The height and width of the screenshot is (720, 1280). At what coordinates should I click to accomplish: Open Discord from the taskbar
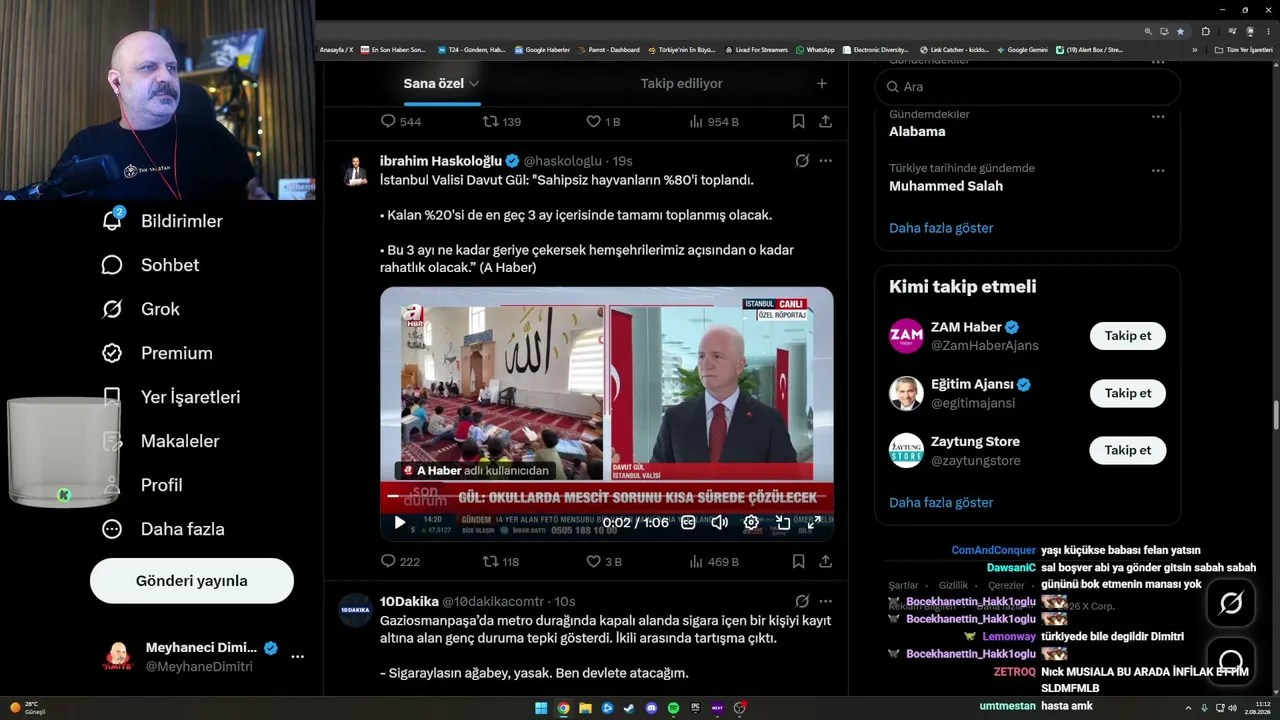pos(651,708)
